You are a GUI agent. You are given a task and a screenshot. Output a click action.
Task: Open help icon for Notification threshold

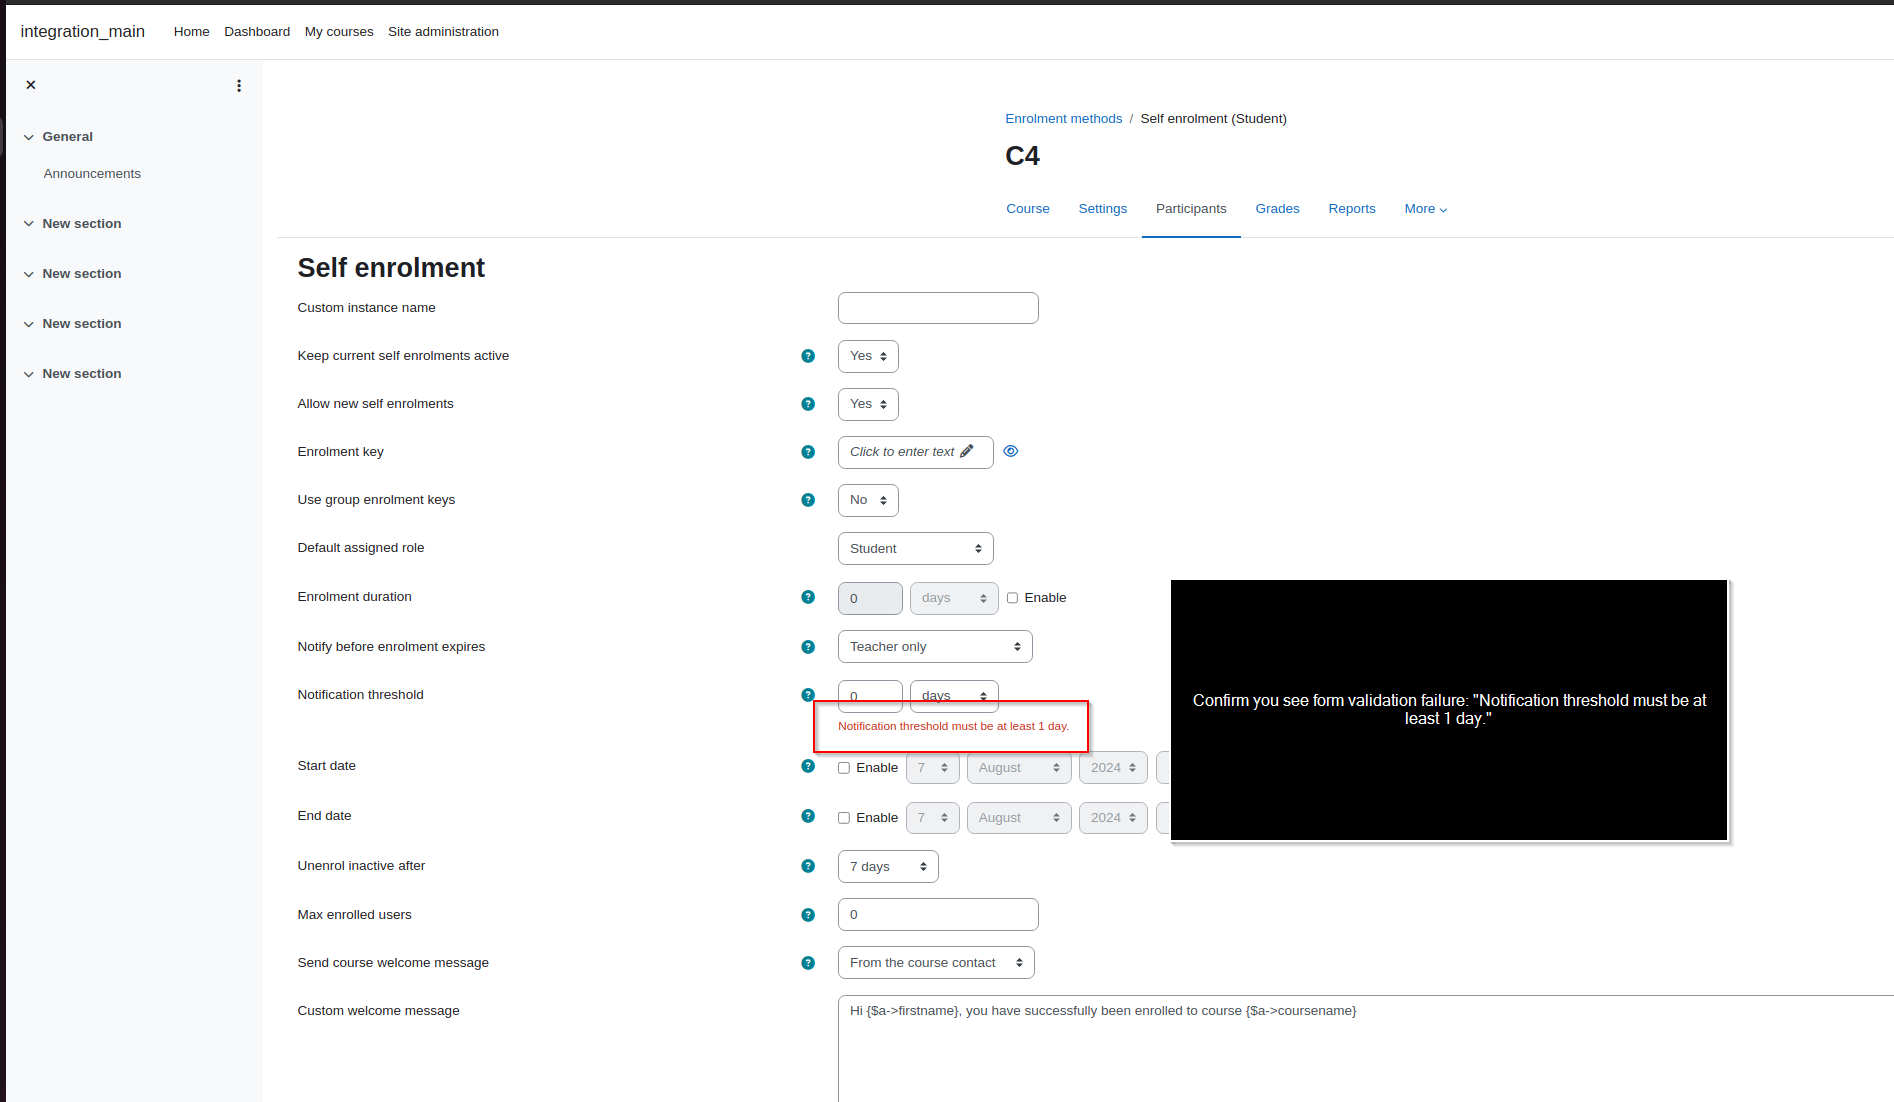(x=808, y=695)
